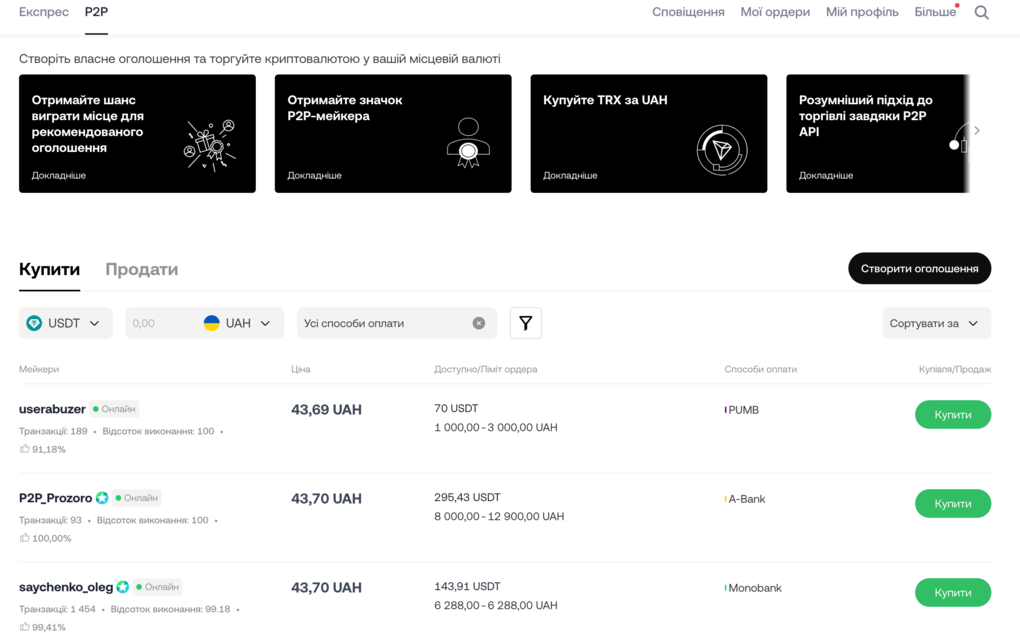Open the UAH currency selector

coord(238,323)
